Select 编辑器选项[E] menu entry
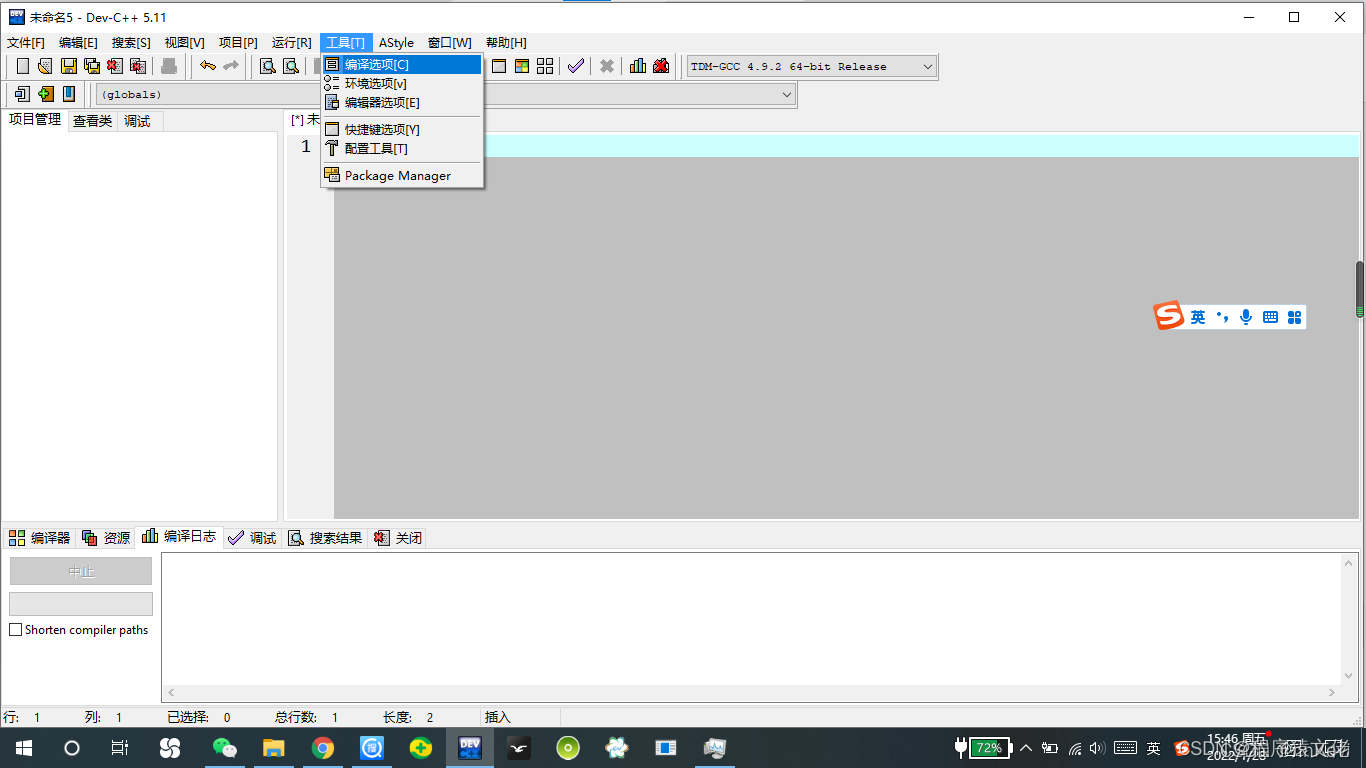Screen dimensions: 1366x768 point(402,102)
